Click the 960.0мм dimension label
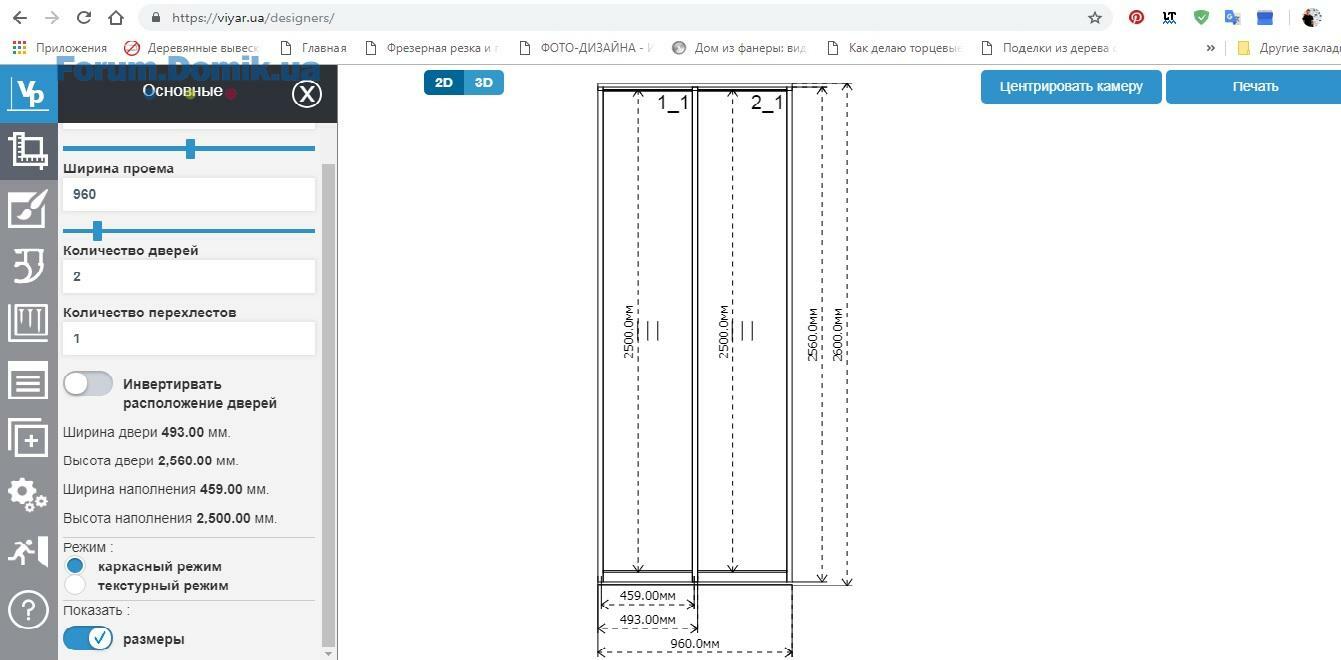1341x660 pixels. pyautogui.click(x=694, y=643)
